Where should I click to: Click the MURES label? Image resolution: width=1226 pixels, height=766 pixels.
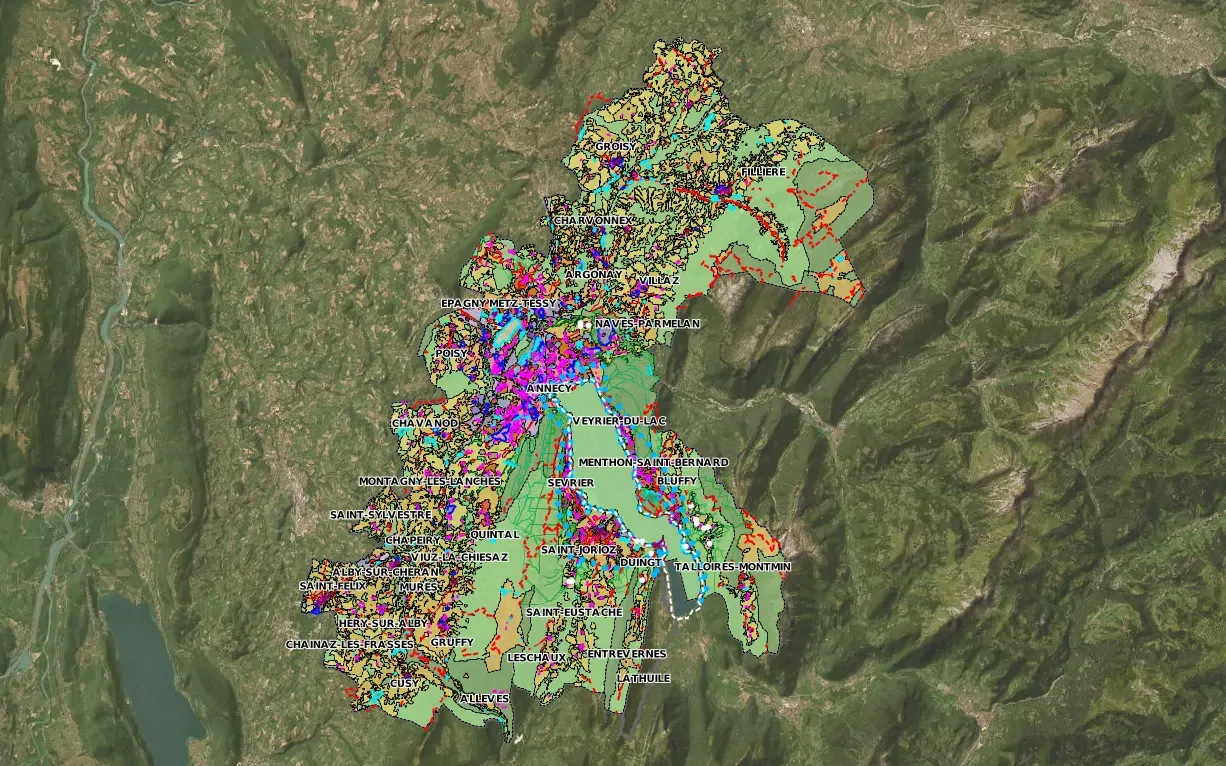[419, 587]
